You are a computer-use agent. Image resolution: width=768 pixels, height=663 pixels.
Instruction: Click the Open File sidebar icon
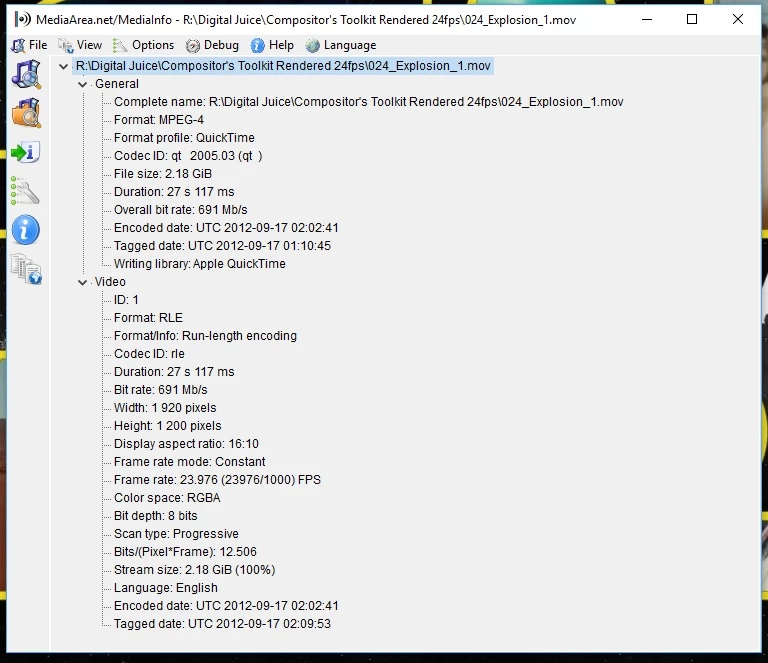26,74
